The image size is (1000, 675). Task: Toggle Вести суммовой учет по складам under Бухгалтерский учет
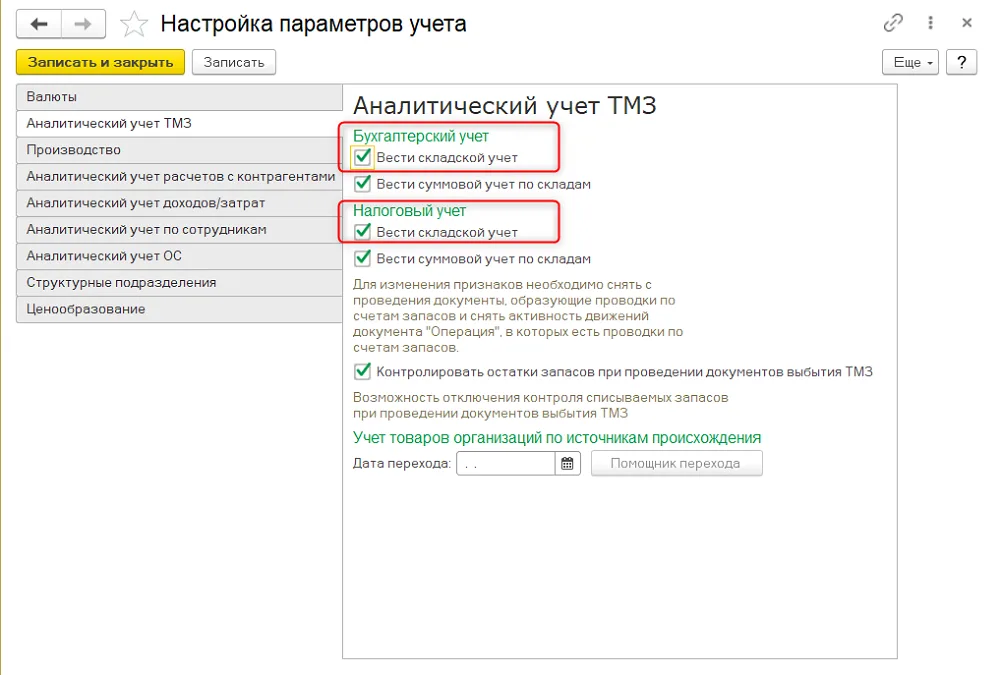[x=362, y=184]
